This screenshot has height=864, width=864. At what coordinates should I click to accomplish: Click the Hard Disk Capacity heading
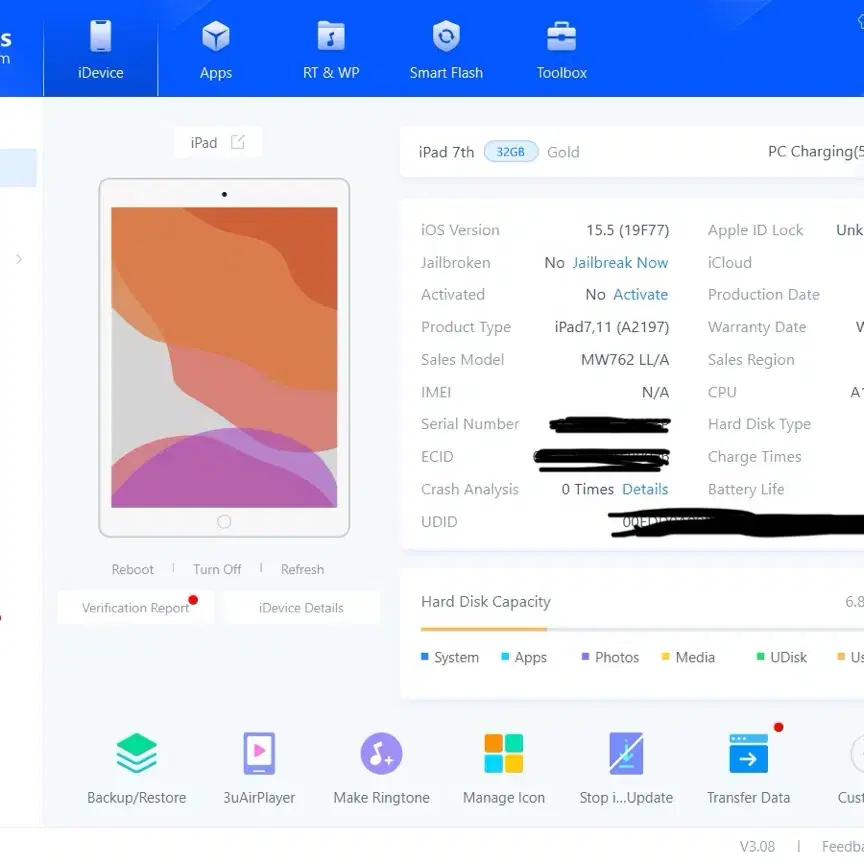[485, 602]
